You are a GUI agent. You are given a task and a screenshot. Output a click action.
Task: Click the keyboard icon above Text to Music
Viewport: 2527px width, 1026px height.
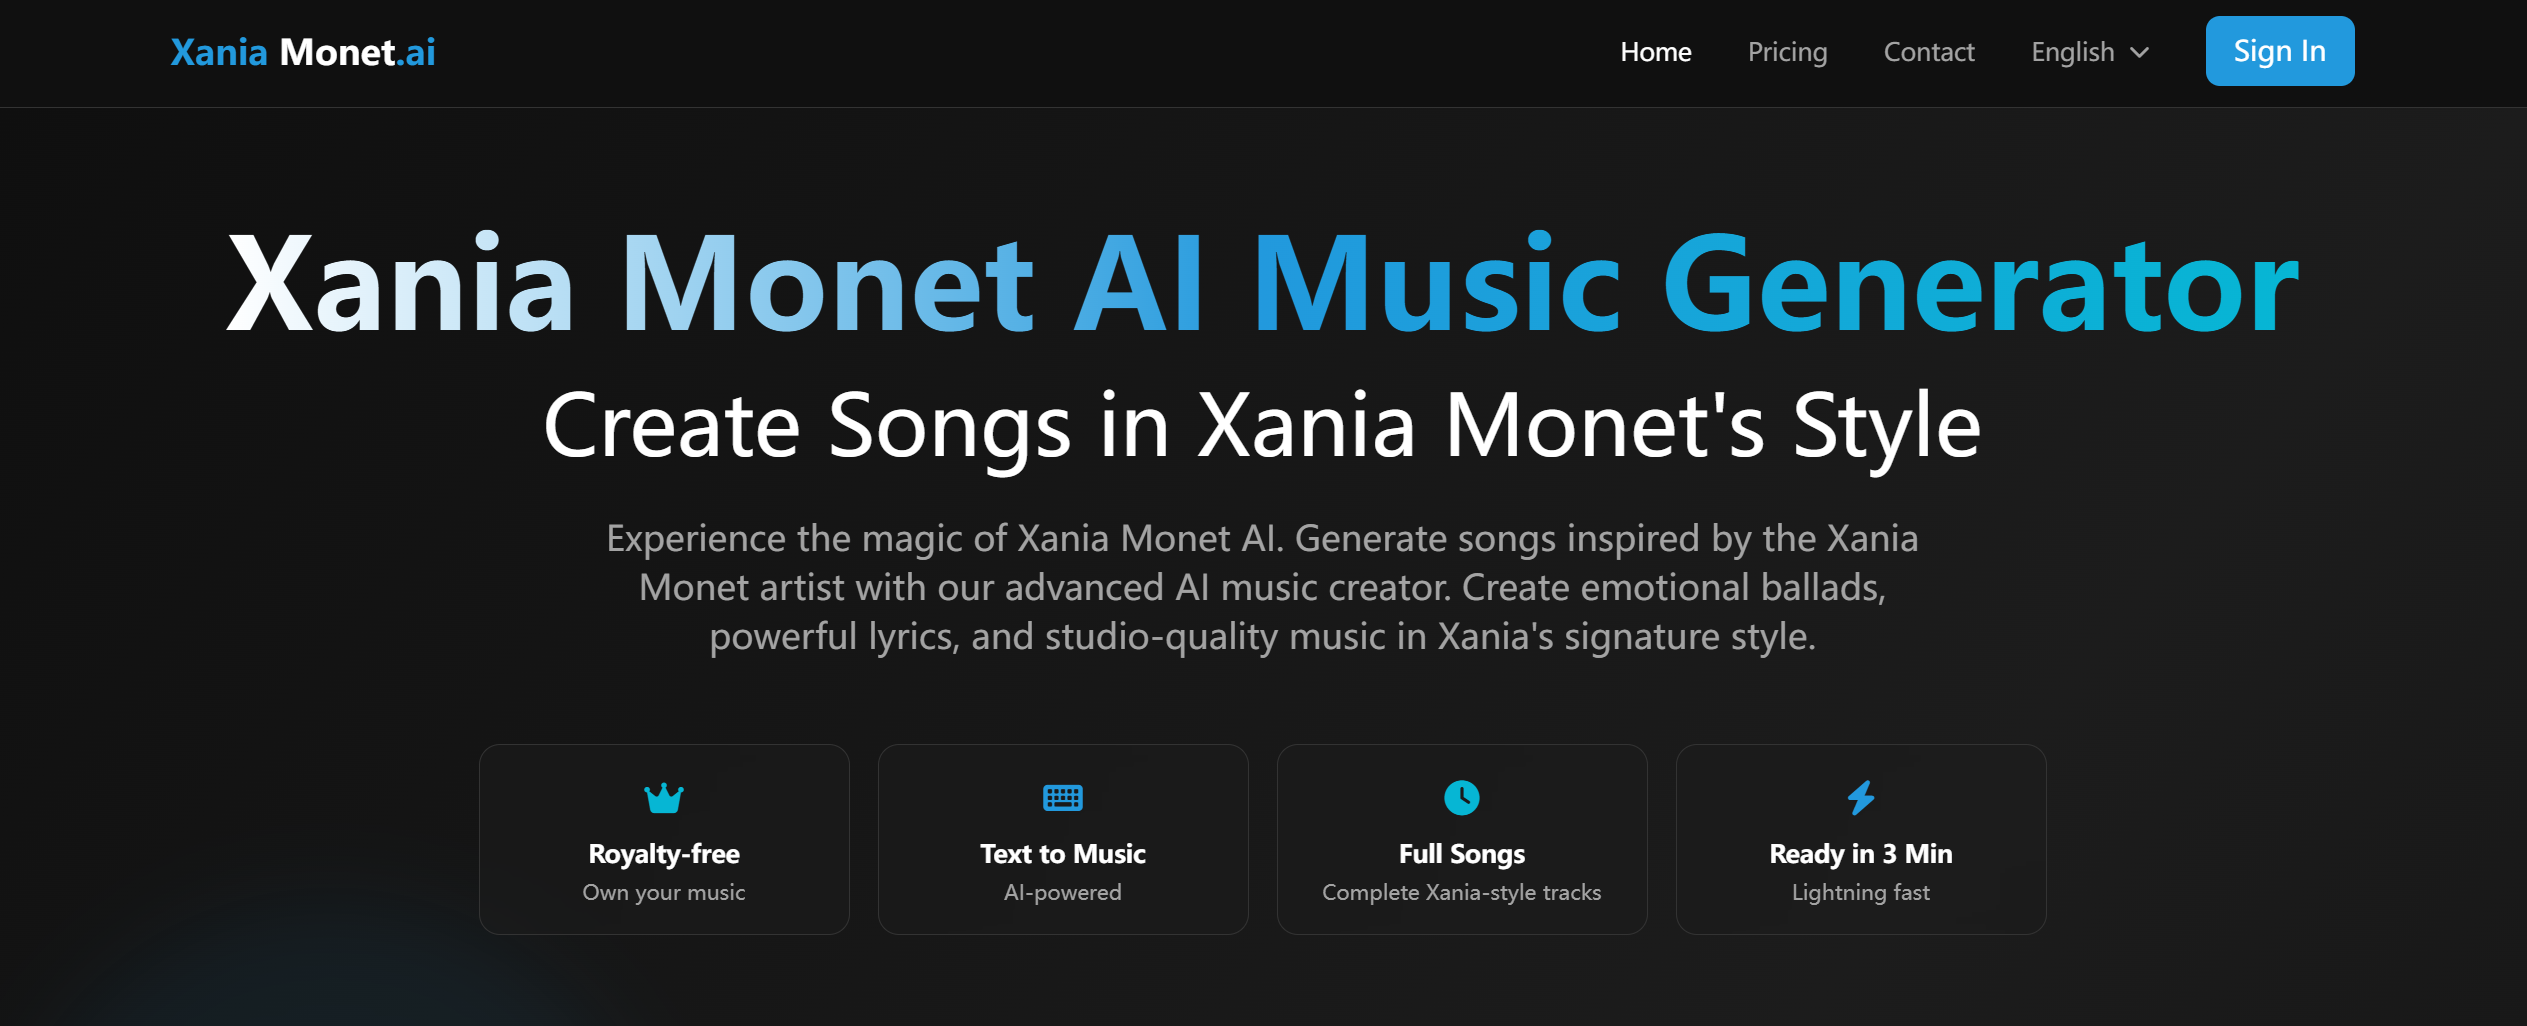click(x=1062, y=798)
